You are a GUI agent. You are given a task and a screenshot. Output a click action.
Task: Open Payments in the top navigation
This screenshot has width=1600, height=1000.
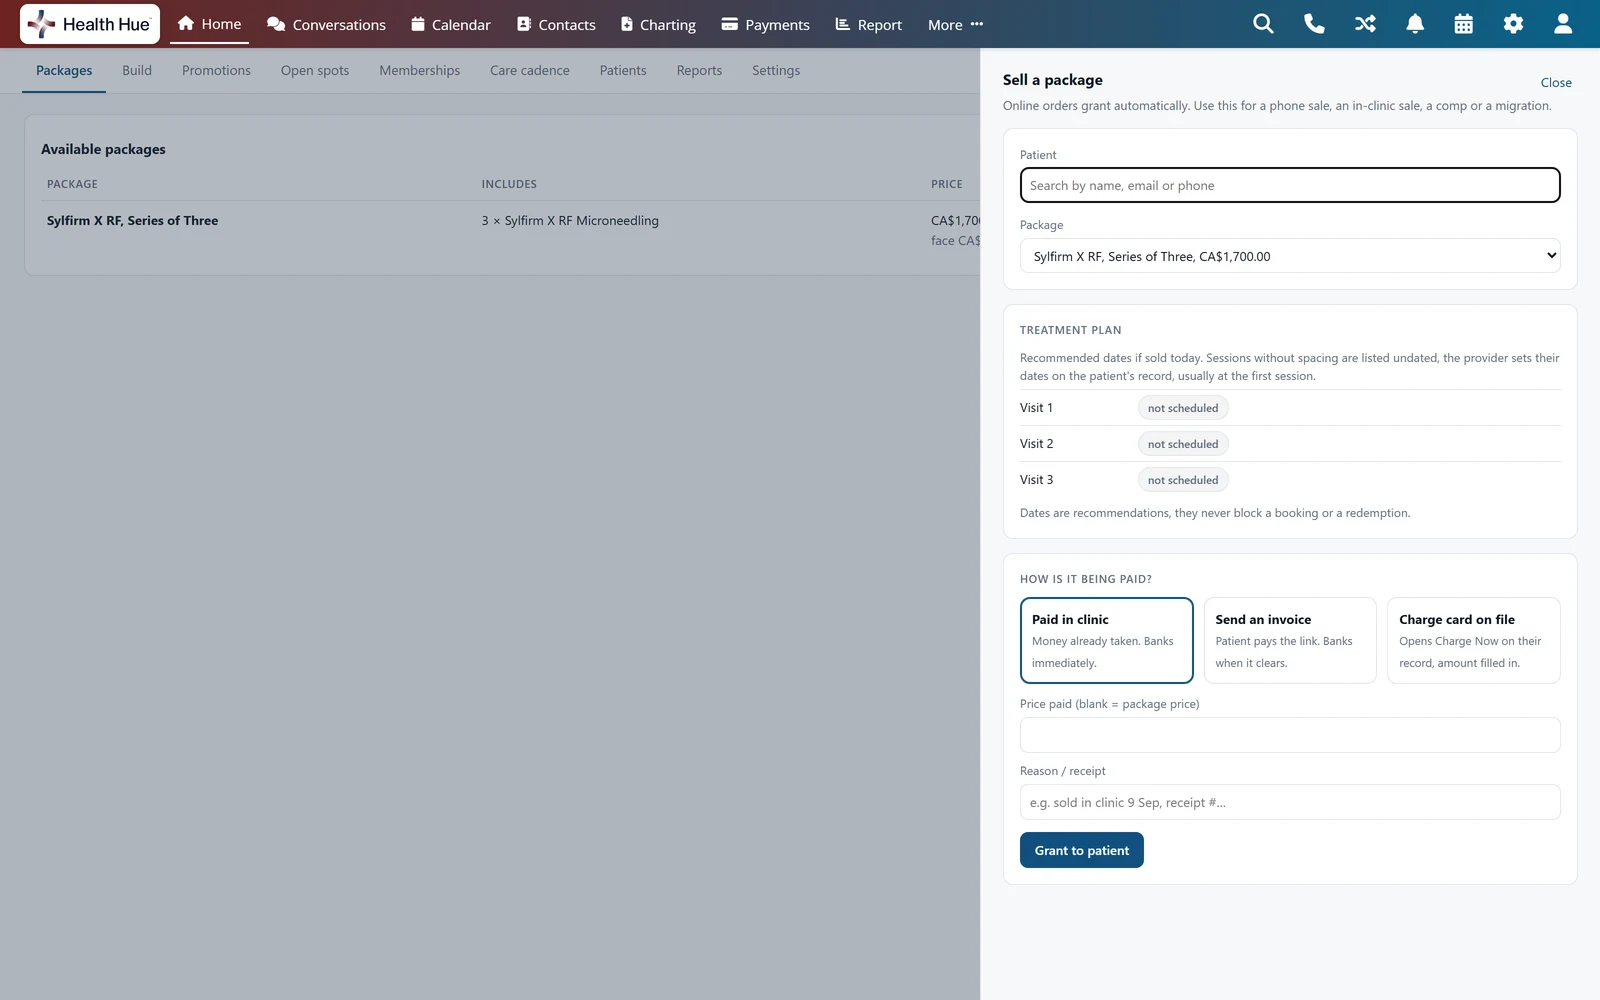pyautogui.click(x=766, y=24)
